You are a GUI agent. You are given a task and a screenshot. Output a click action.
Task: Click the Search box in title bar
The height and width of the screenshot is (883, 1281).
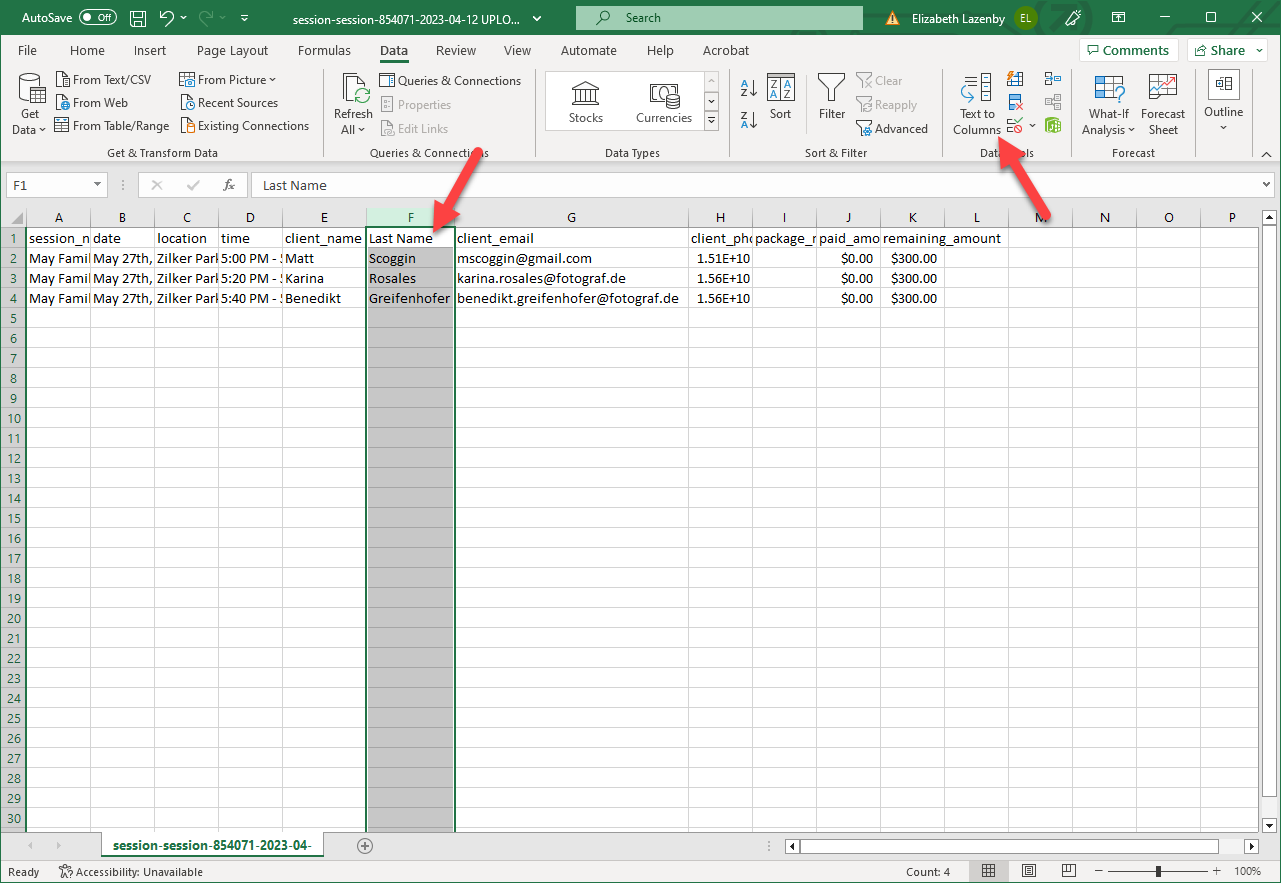coord(719,18)
